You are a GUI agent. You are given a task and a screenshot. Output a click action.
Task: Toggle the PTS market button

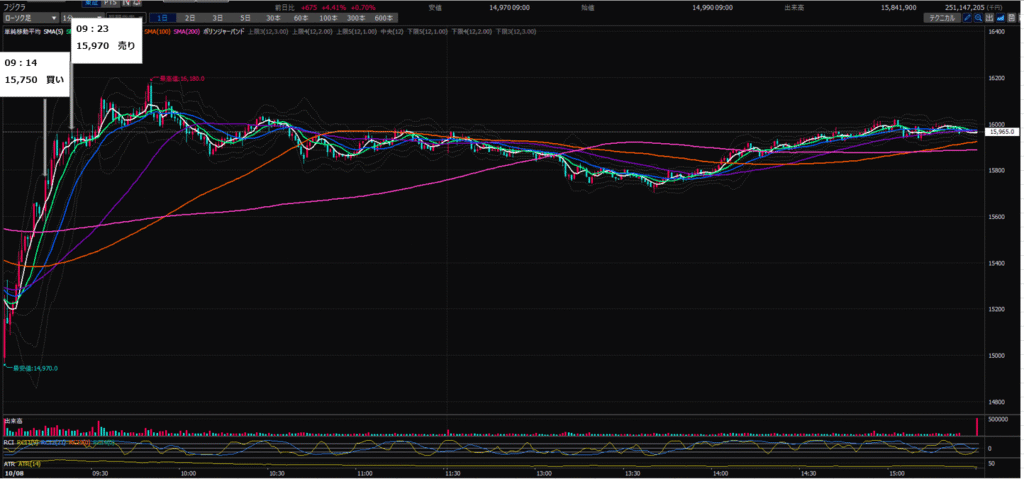pyautogui.click(x=111, y=3)
